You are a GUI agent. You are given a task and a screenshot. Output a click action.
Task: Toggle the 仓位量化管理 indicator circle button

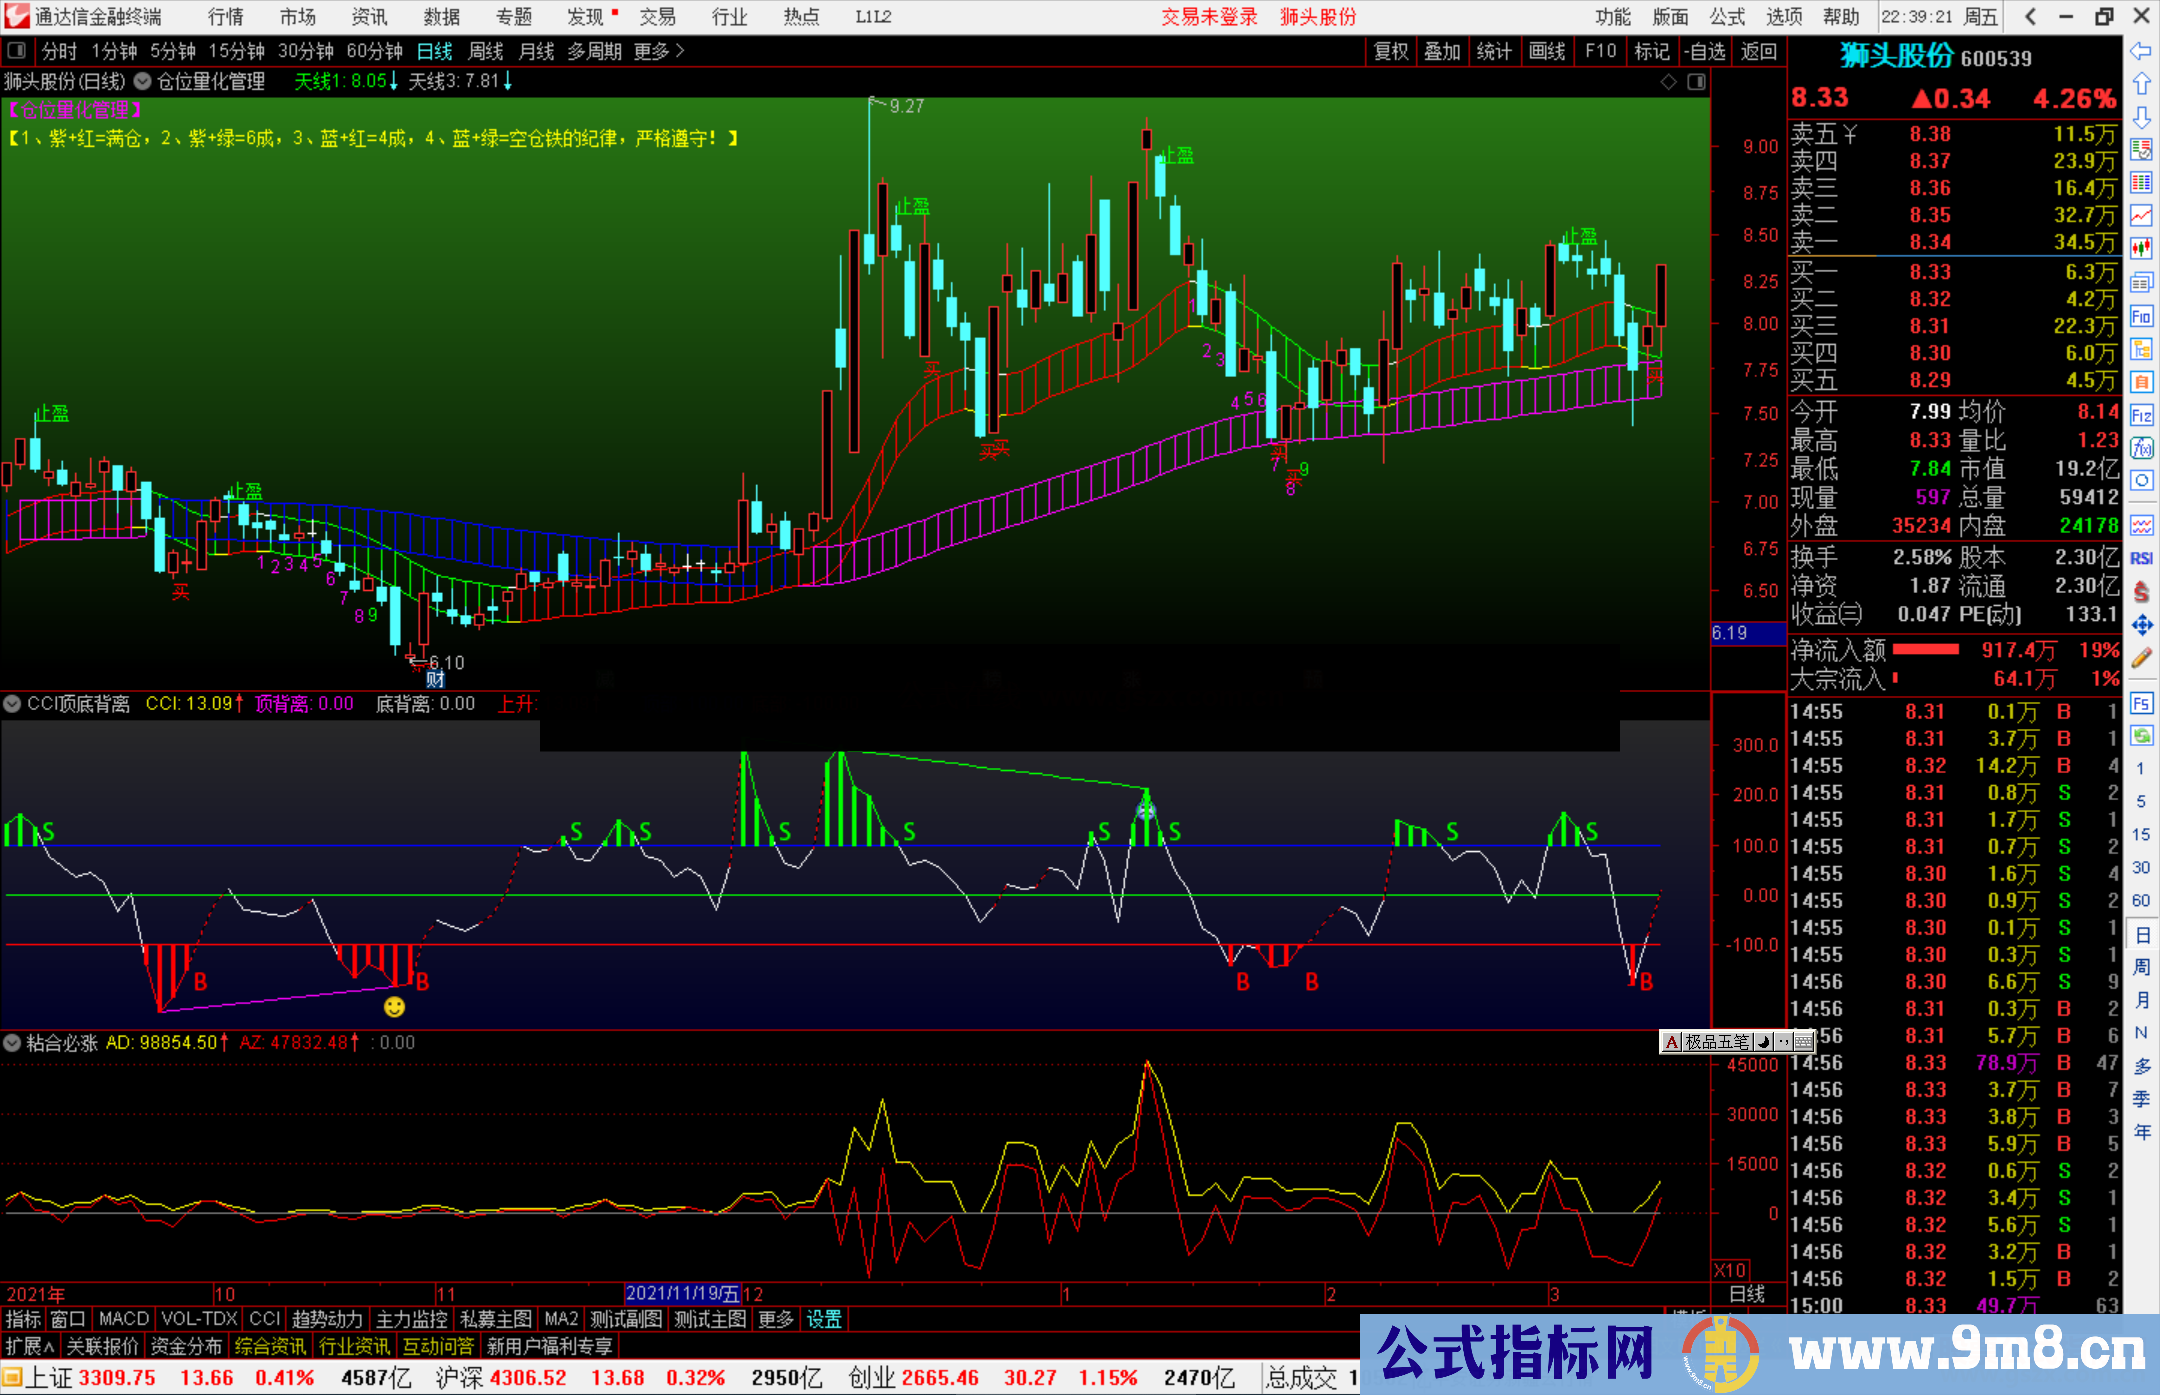click(143, 81)
